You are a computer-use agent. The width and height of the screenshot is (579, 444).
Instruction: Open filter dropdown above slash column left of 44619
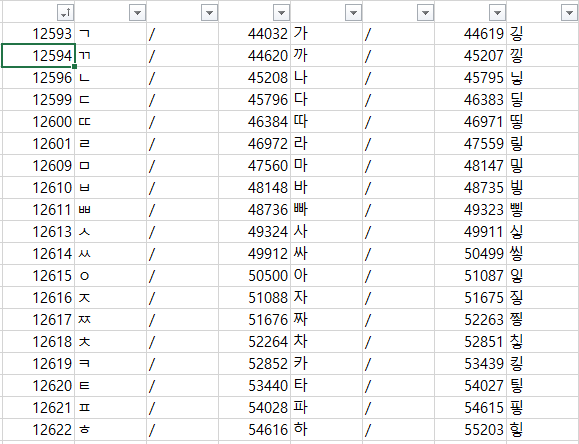point(425,13)
